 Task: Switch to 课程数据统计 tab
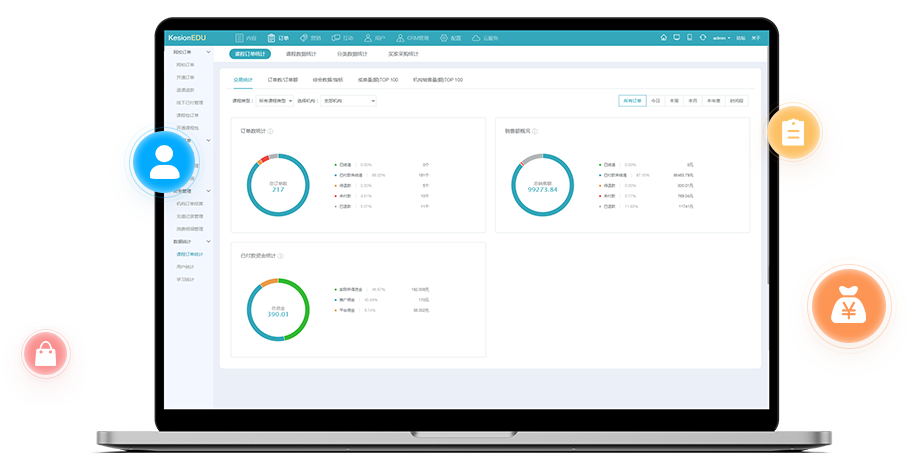tap(301, 54)
